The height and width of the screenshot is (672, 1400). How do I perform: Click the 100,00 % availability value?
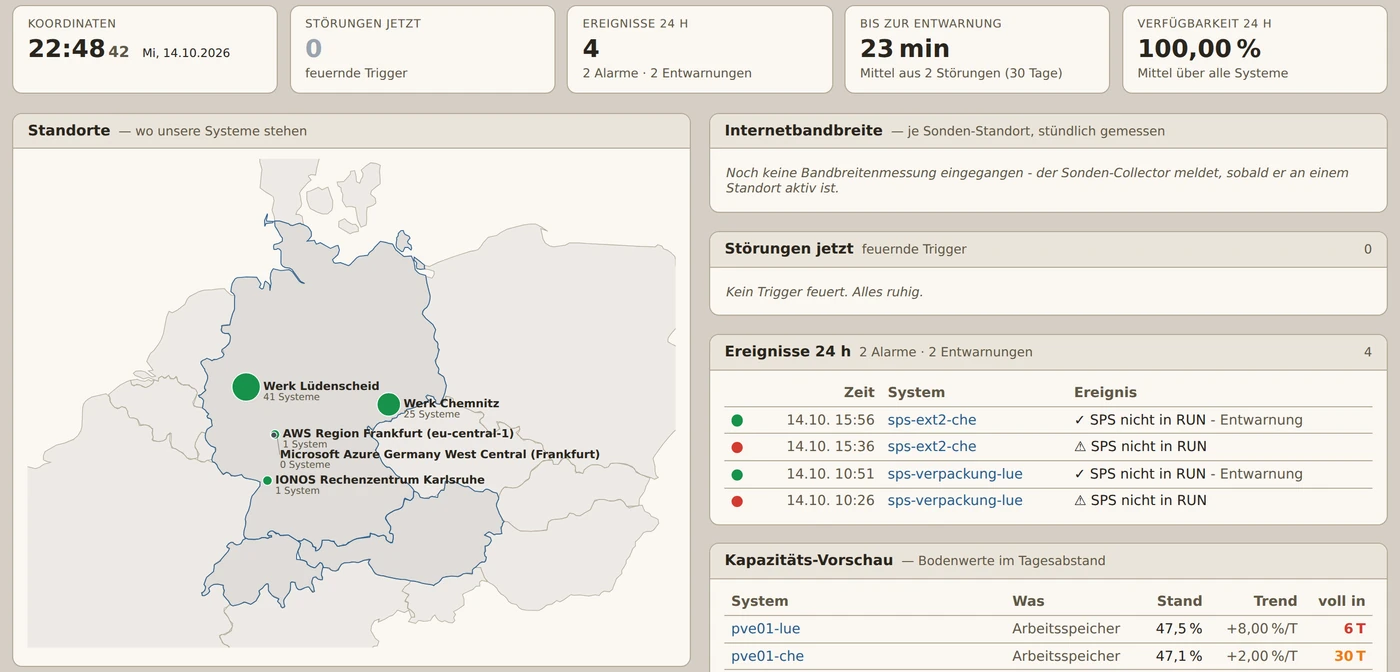1199,49
